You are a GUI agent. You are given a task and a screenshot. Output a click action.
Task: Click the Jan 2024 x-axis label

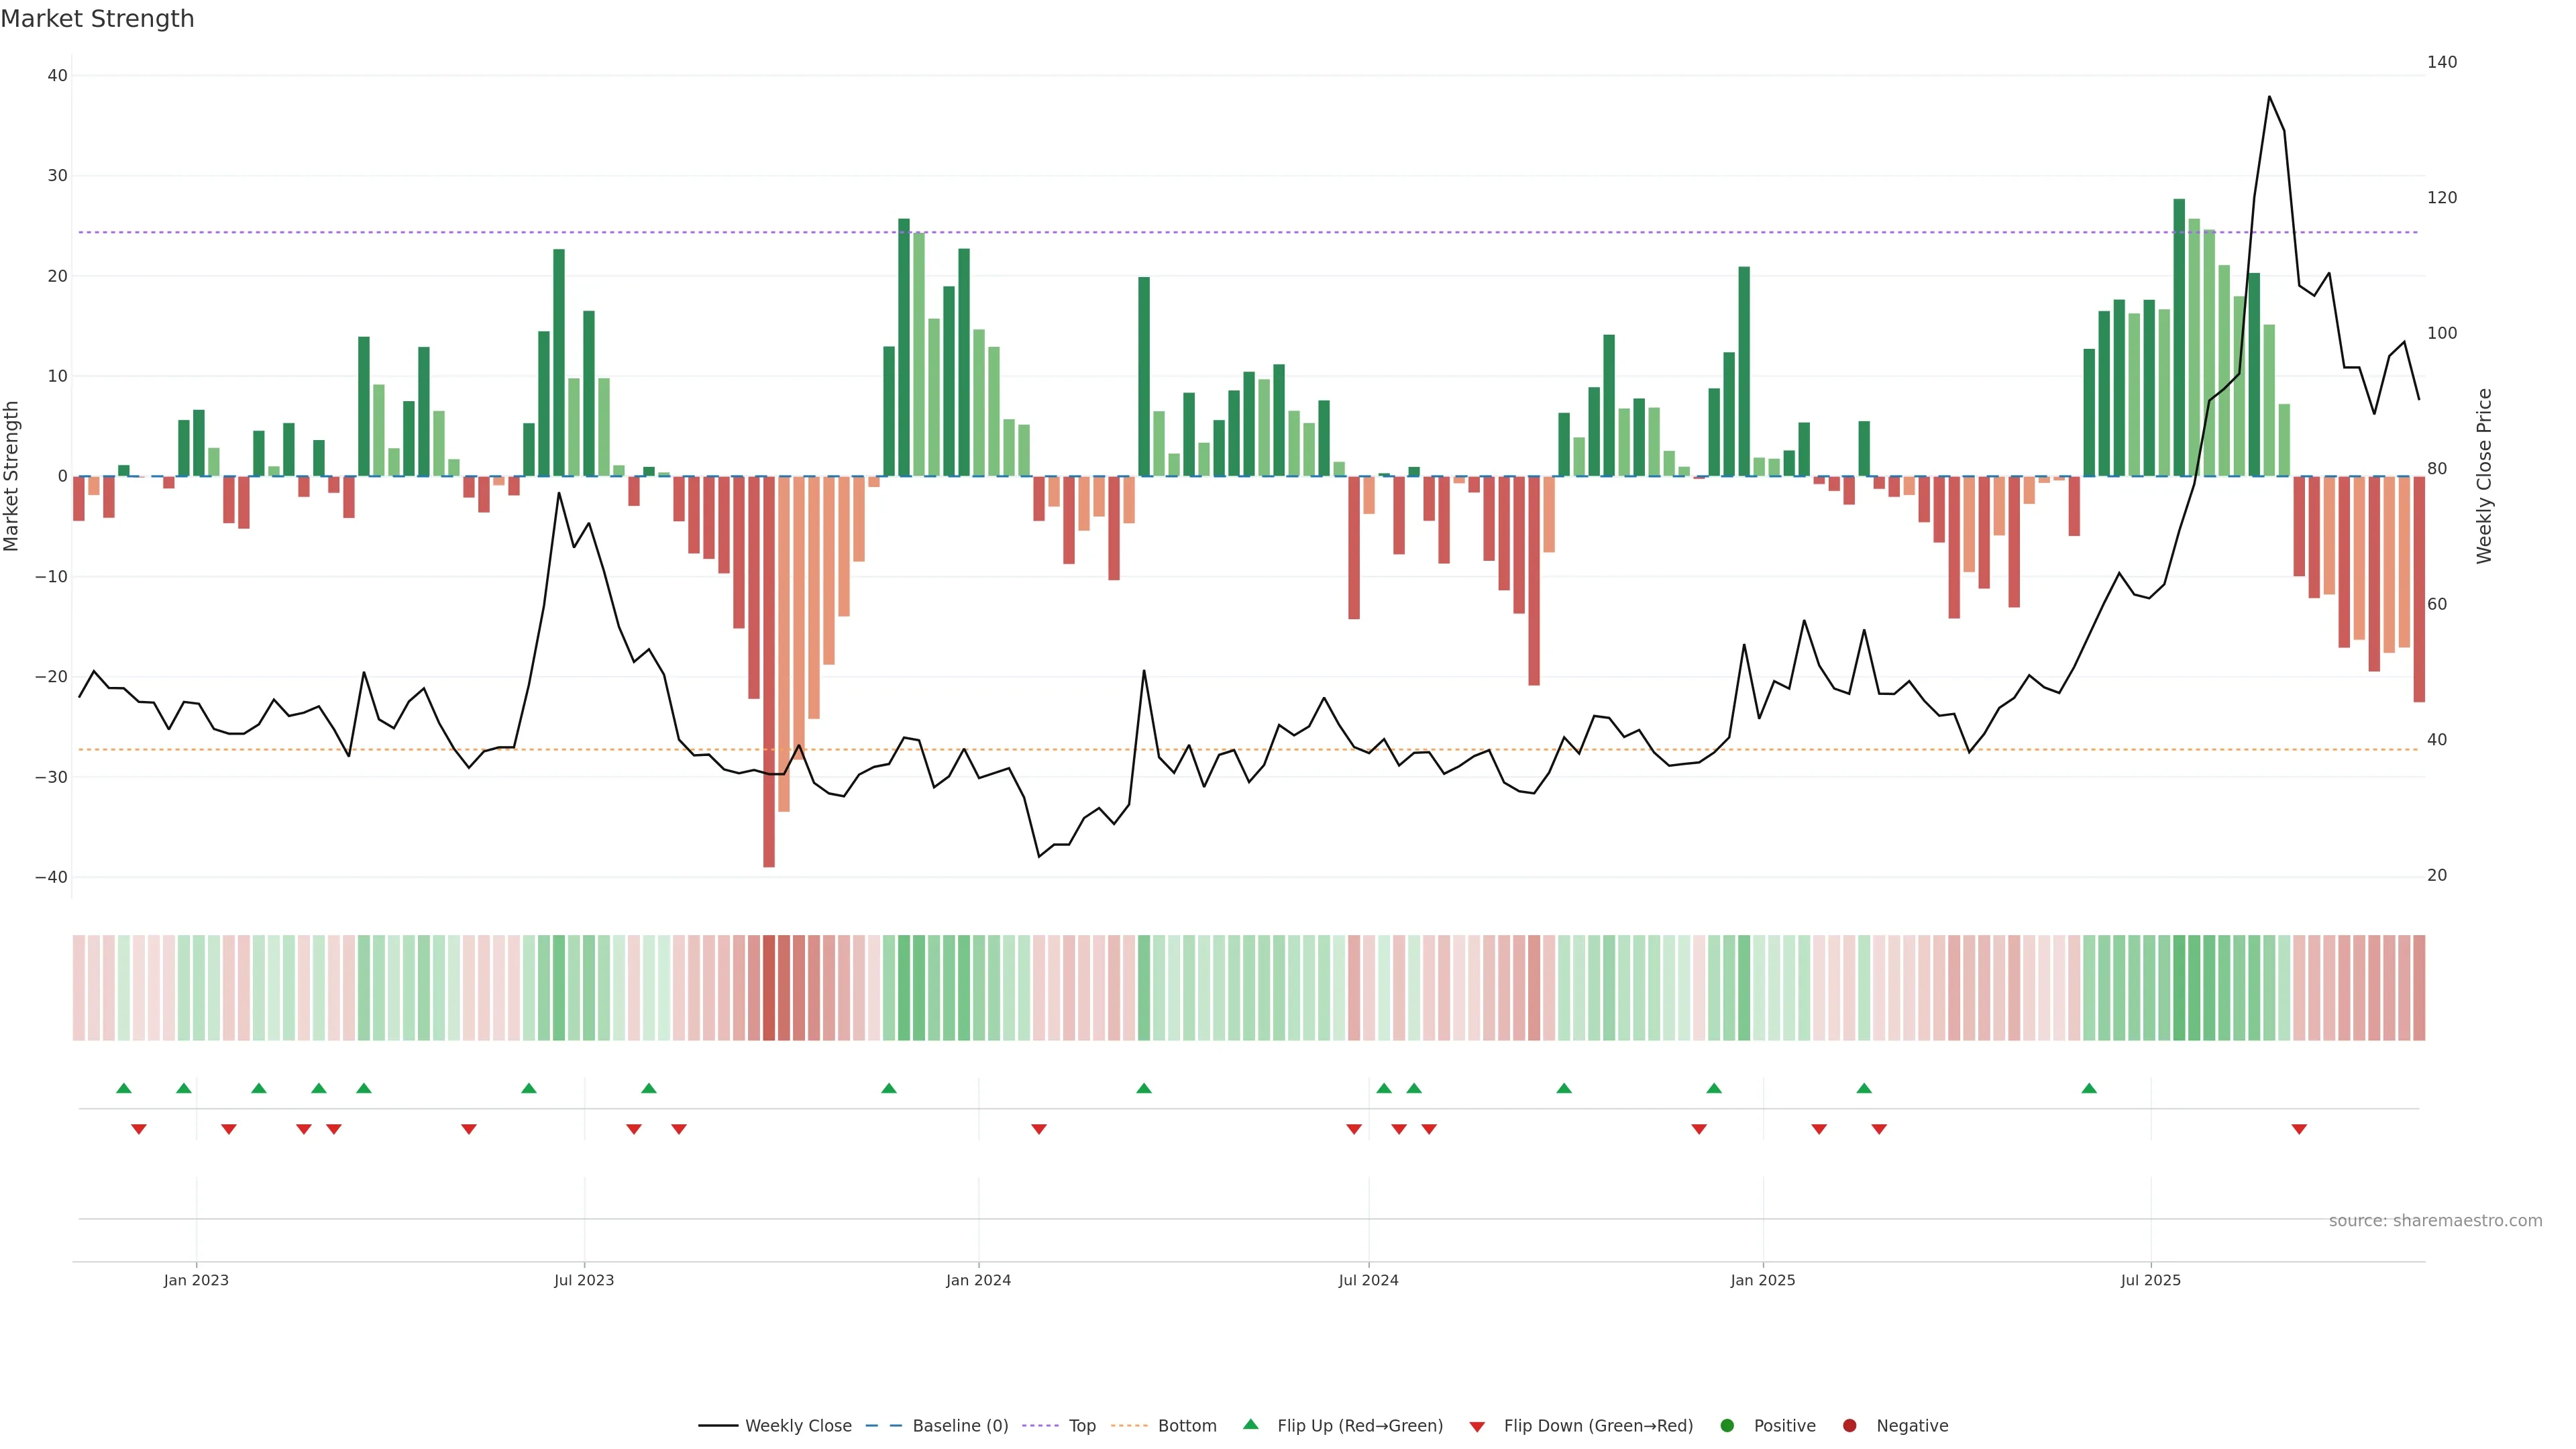pos(978,1280)
